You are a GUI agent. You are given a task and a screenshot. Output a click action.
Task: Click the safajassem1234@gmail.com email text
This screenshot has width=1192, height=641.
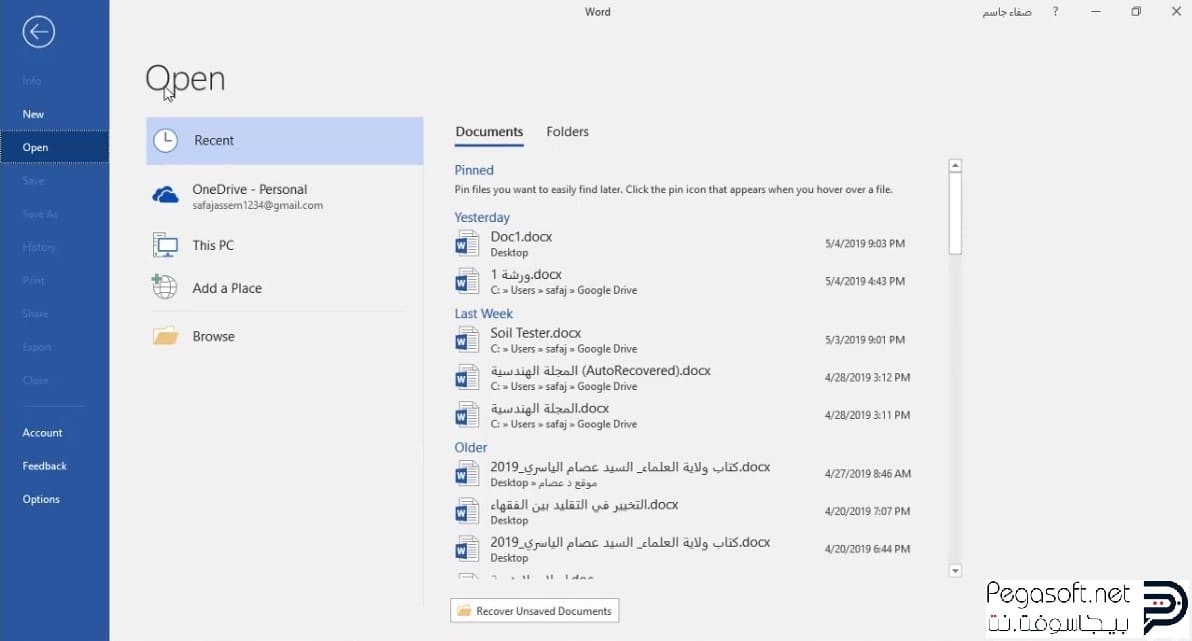tap(258, 205)
